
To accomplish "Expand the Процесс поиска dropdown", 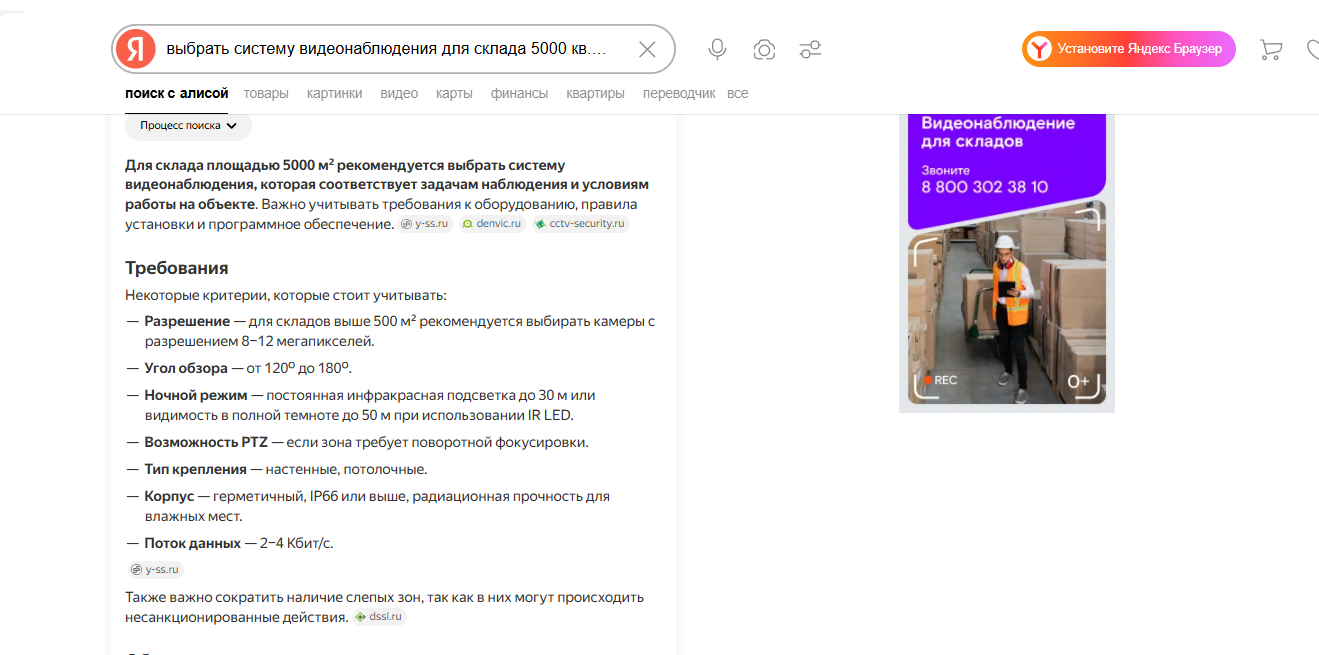I will 187,125.
